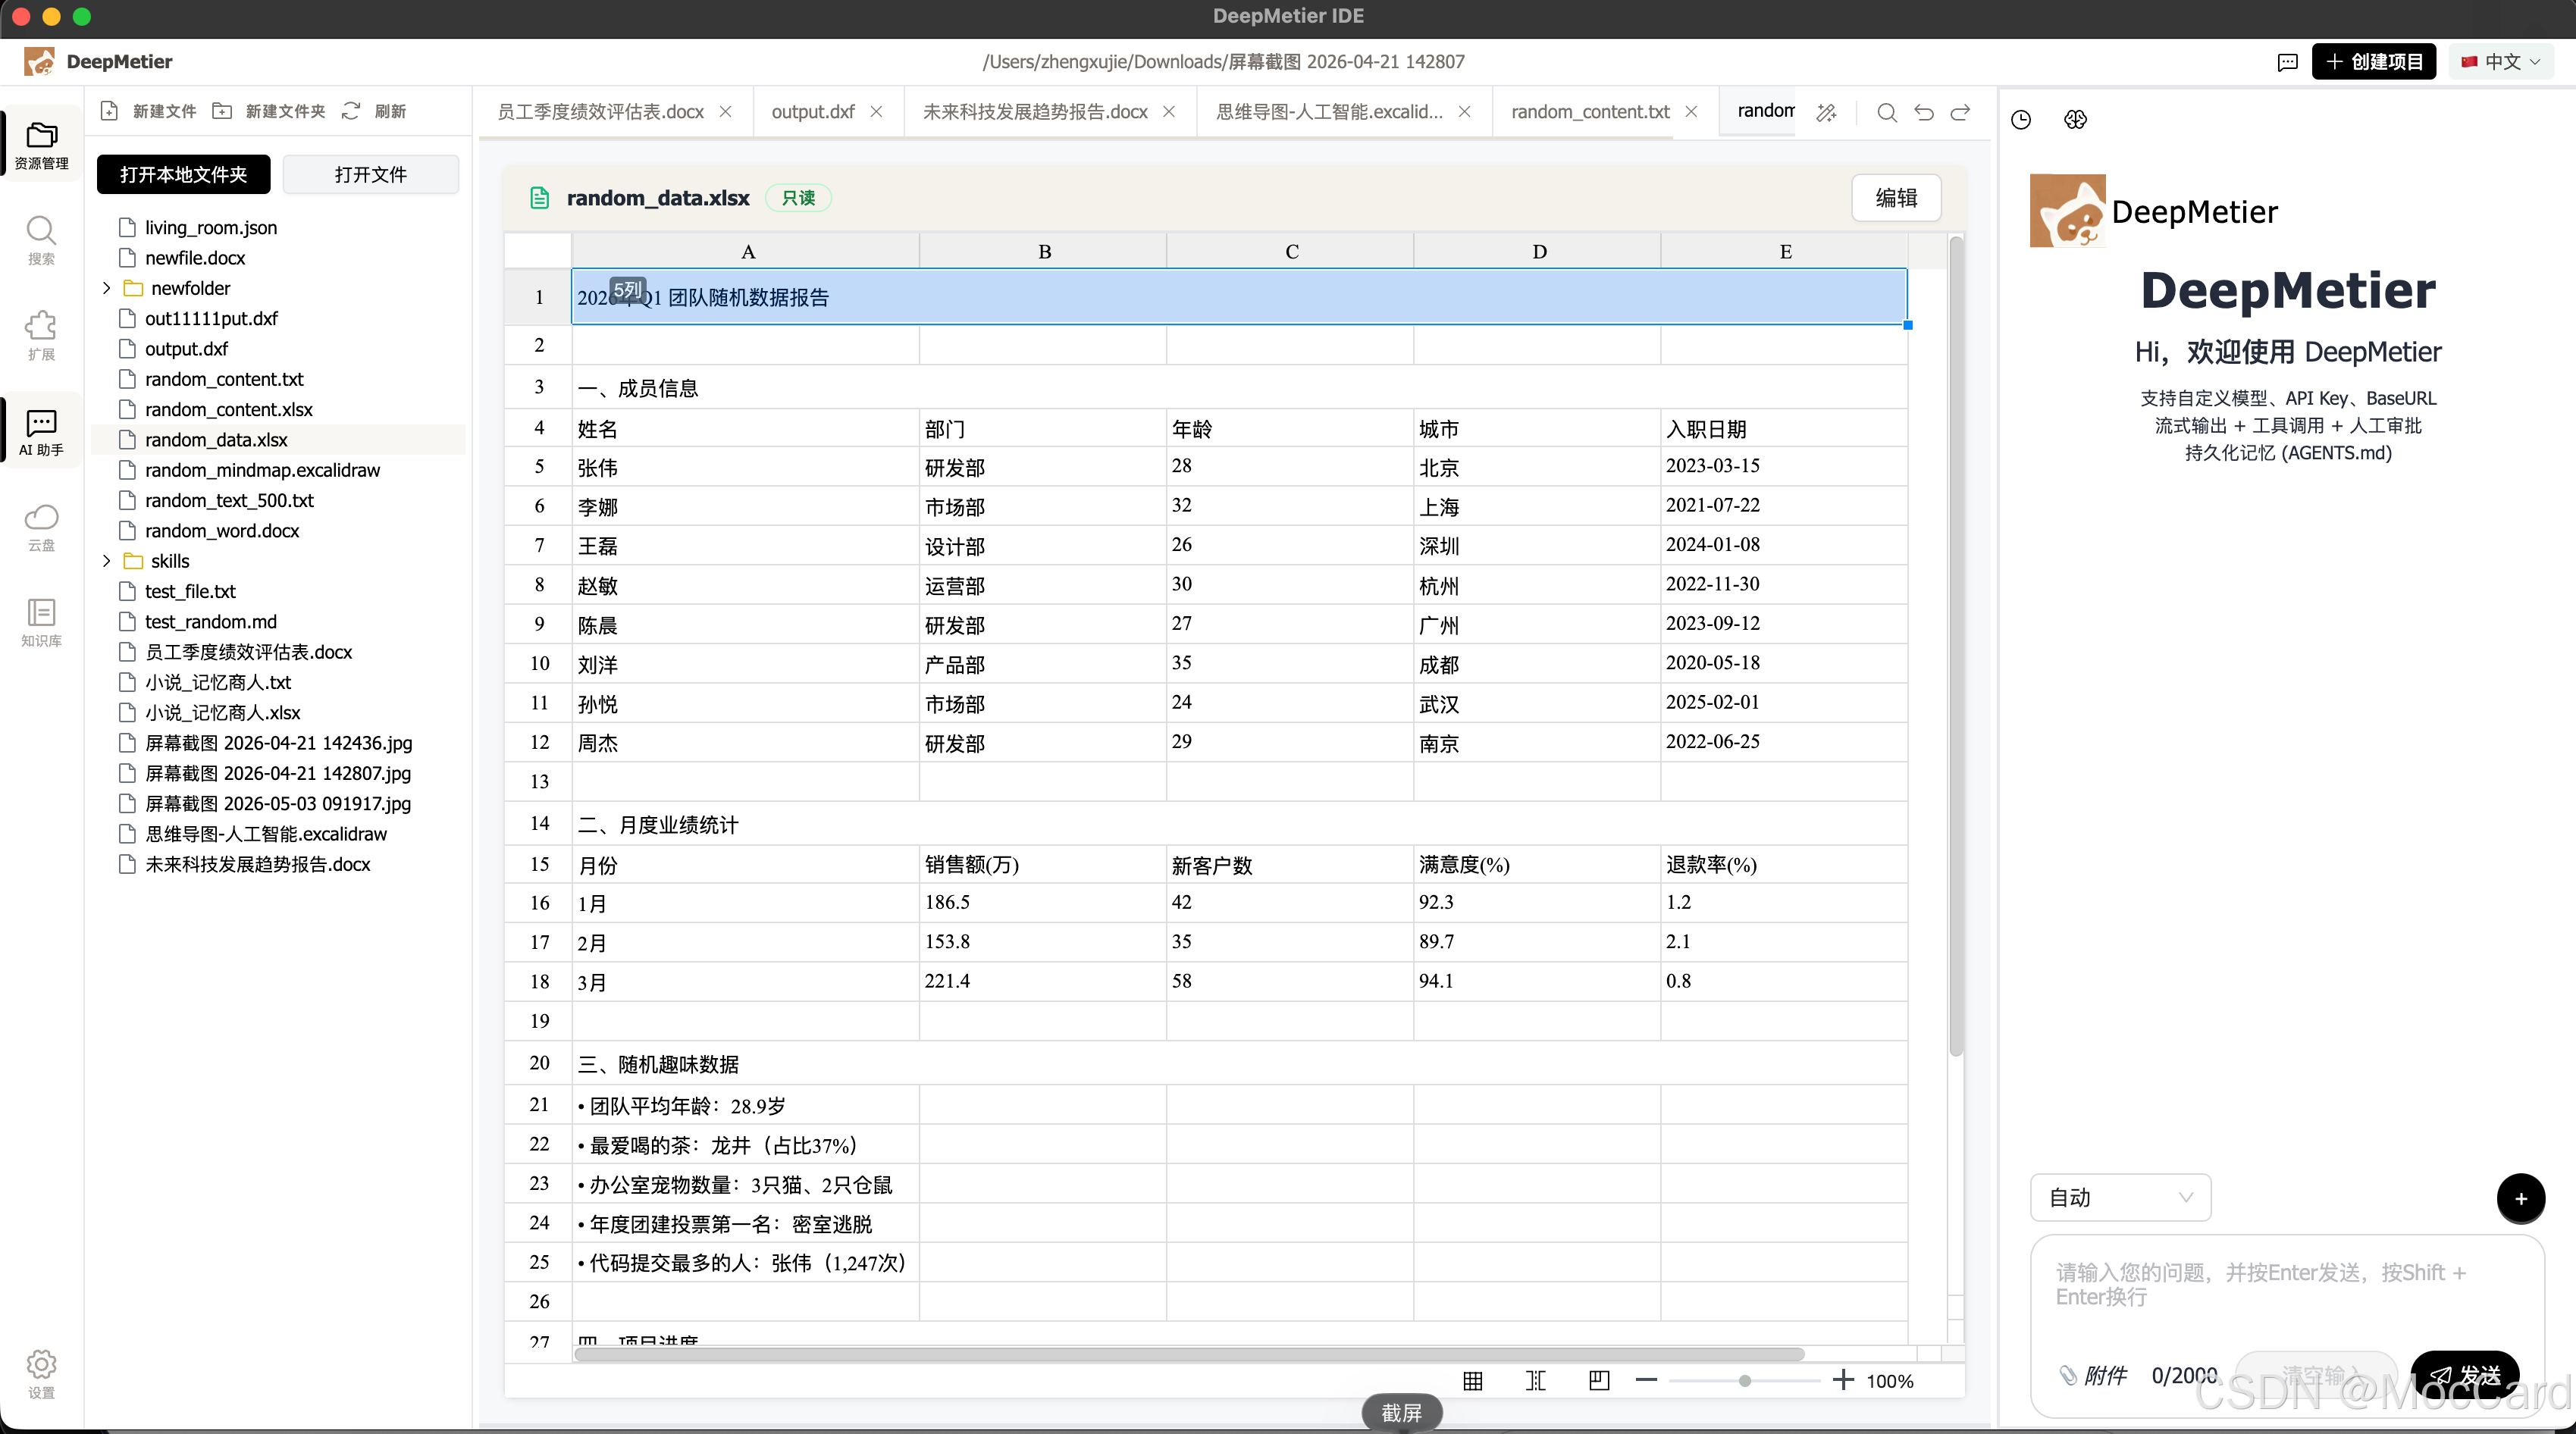Open Settings (设置) gear icon
Screen dimensions: 2576x1434
[x=41, y=1374]
